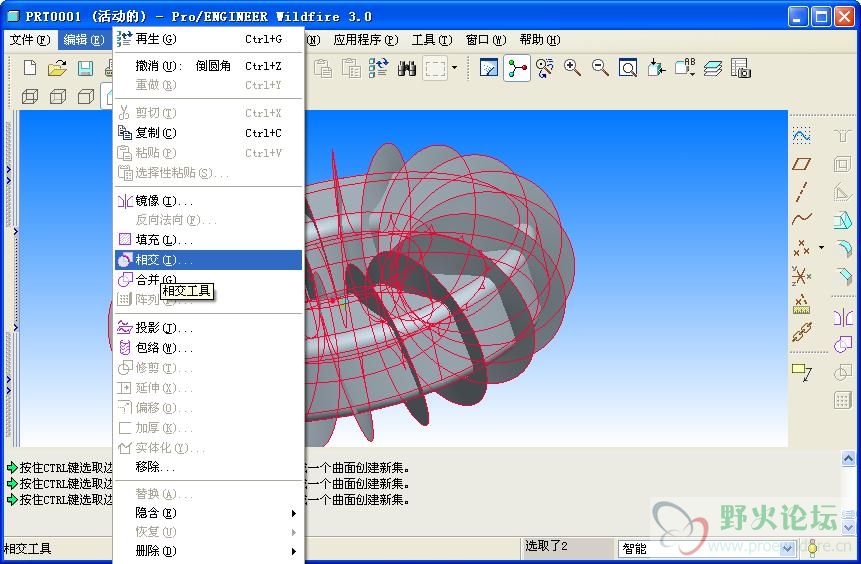
Task: Click the Zoom Out magnifier icon
Action: point(600,68)
